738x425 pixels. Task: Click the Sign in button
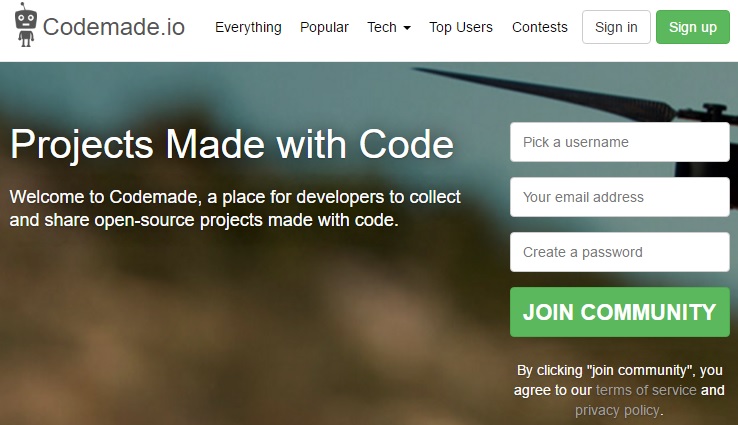tap(616, 27)
